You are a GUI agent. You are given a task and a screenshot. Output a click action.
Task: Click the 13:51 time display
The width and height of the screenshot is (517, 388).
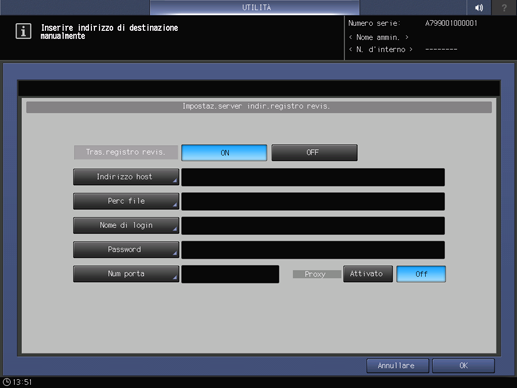[x=22, y=382]
